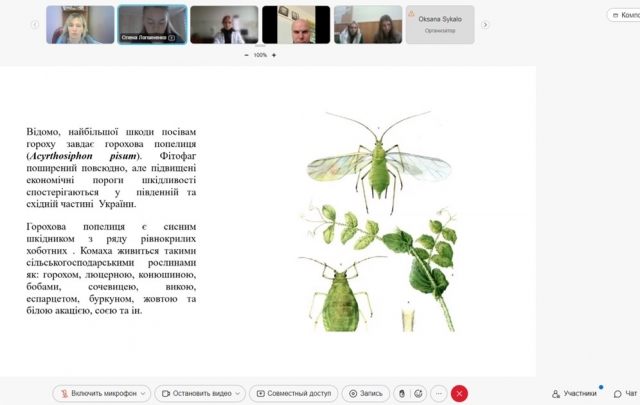This screenshot has width=640, height=405.
Task: Open Совместный доступ screen sharing
Action: pyautogui.click(x=294, y=394)
